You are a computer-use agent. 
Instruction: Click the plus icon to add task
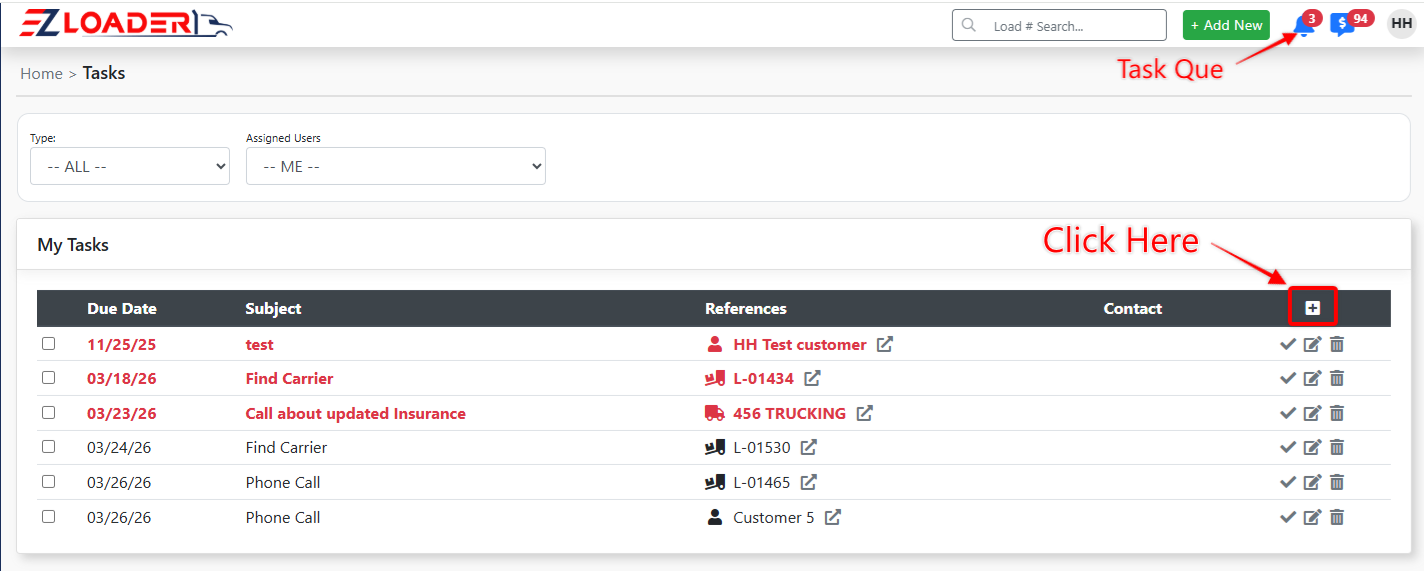[x=1312, y=308]
